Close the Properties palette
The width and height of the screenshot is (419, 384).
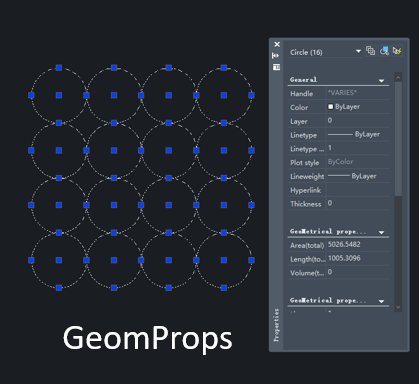click(x=277, y=44)
